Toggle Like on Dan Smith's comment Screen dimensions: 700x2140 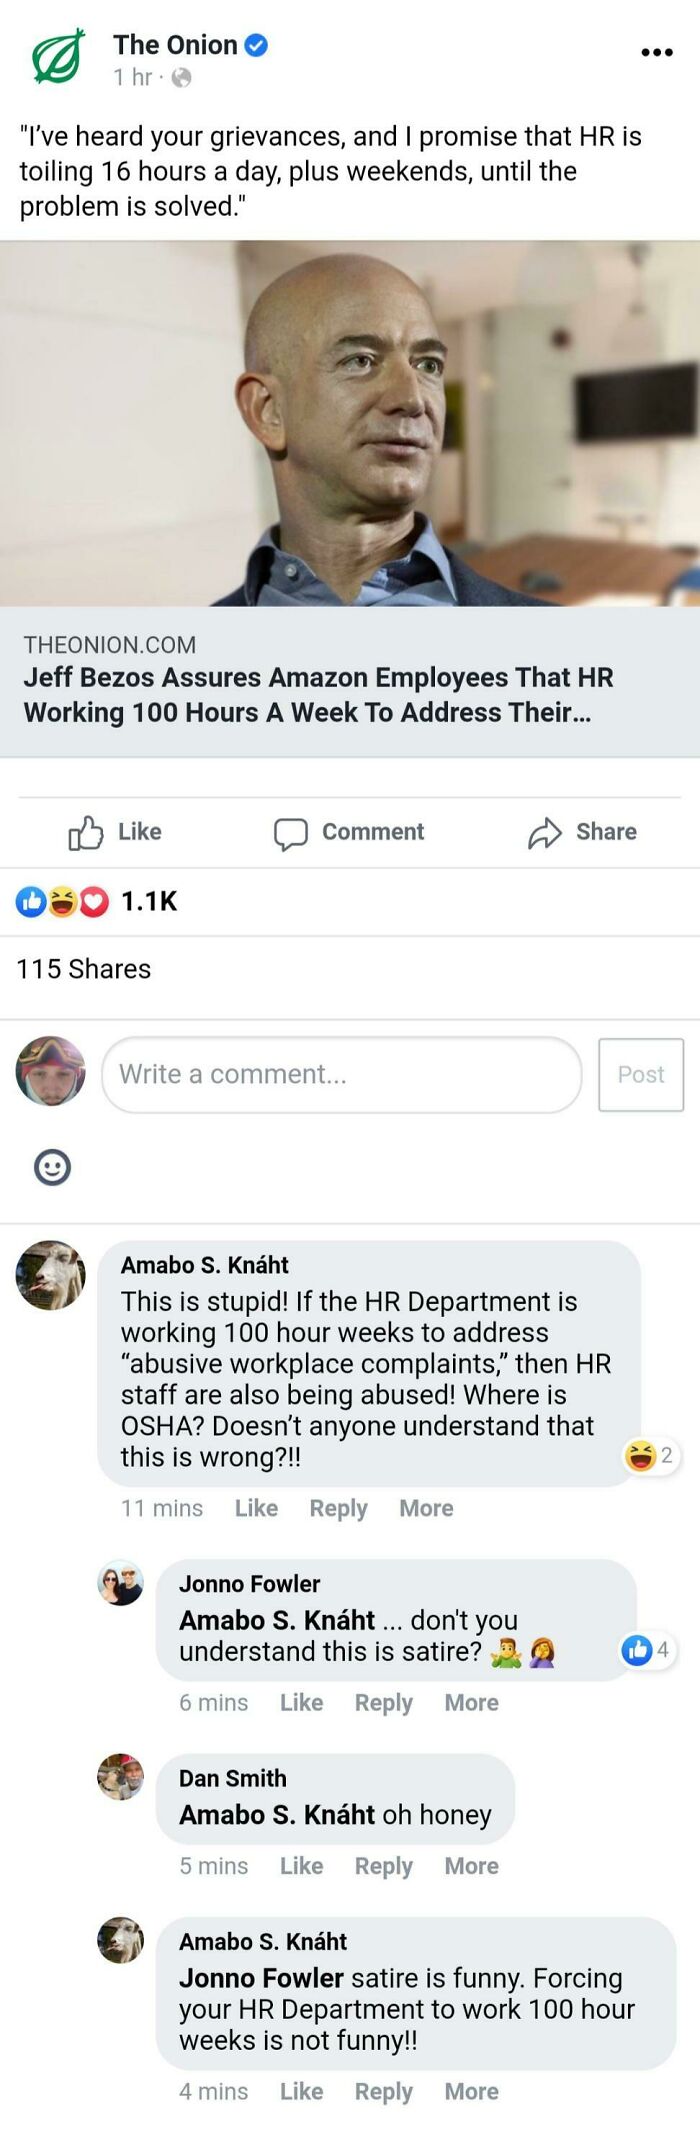click(x=301, y=1865)
